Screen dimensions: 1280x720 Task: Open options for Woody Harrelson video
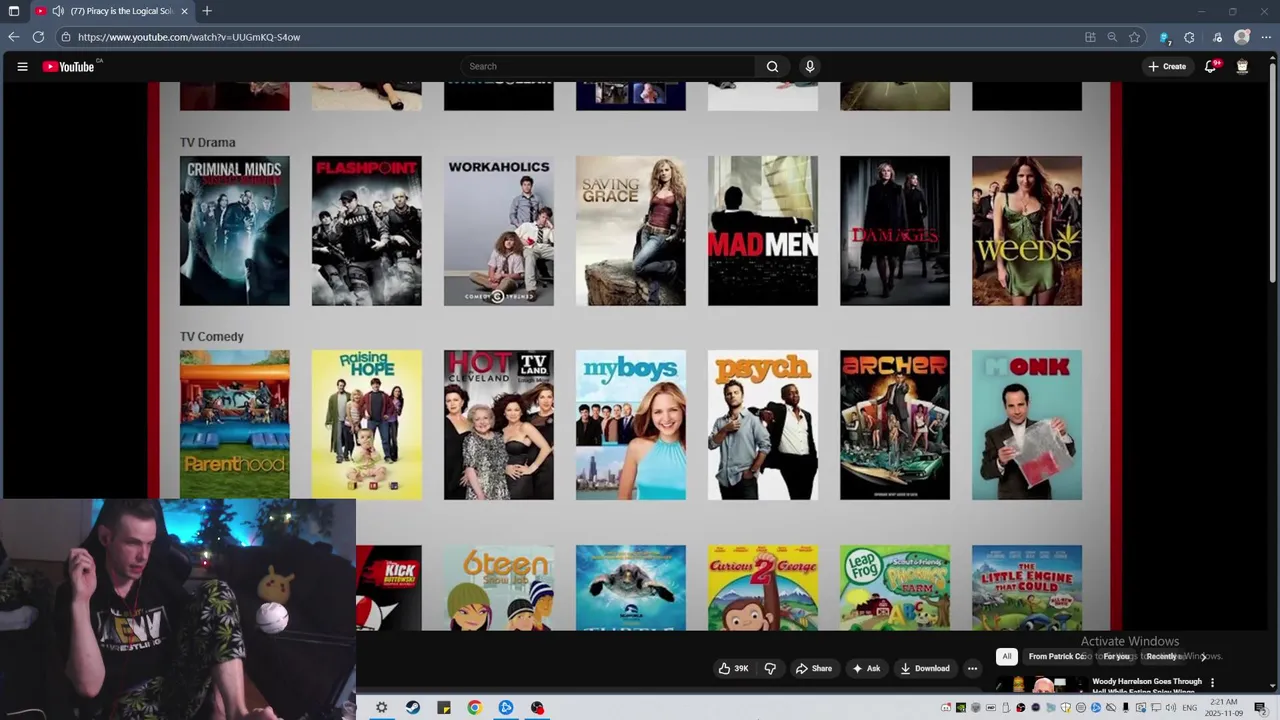pos(1213,682)
